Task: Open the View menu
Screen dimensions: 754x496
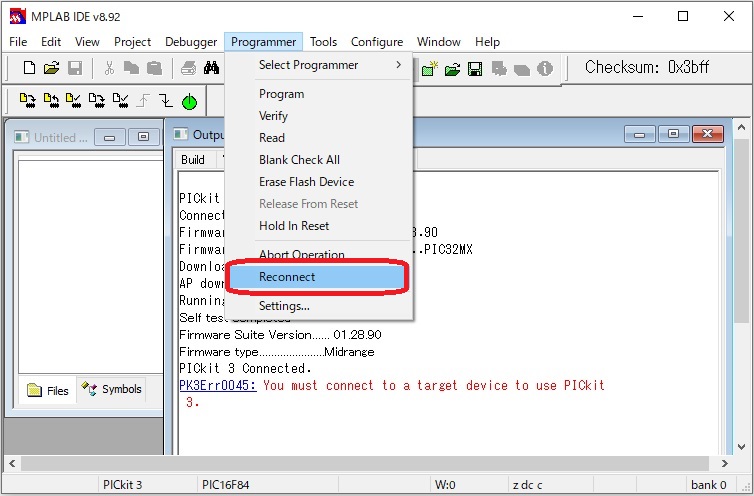Action: (x=87, y=42)
